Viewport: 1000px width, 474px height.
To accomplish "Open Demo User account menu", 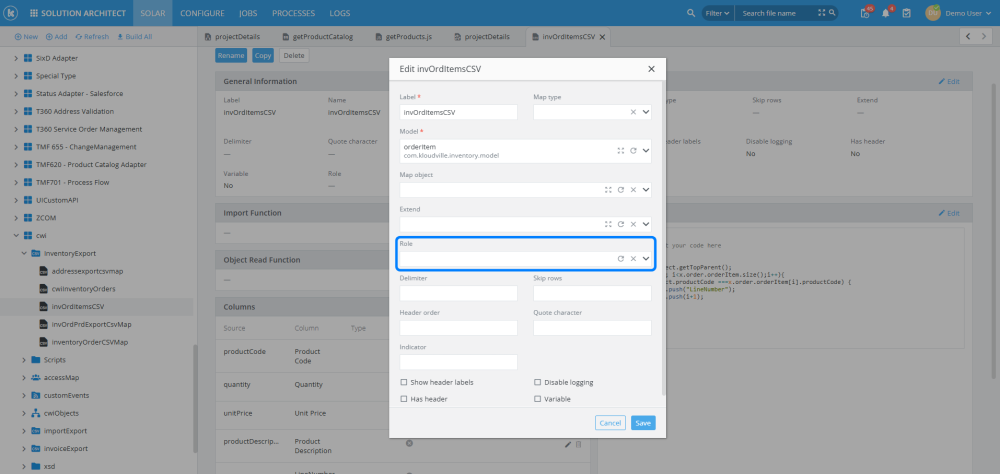I will [x=967, y=13].
